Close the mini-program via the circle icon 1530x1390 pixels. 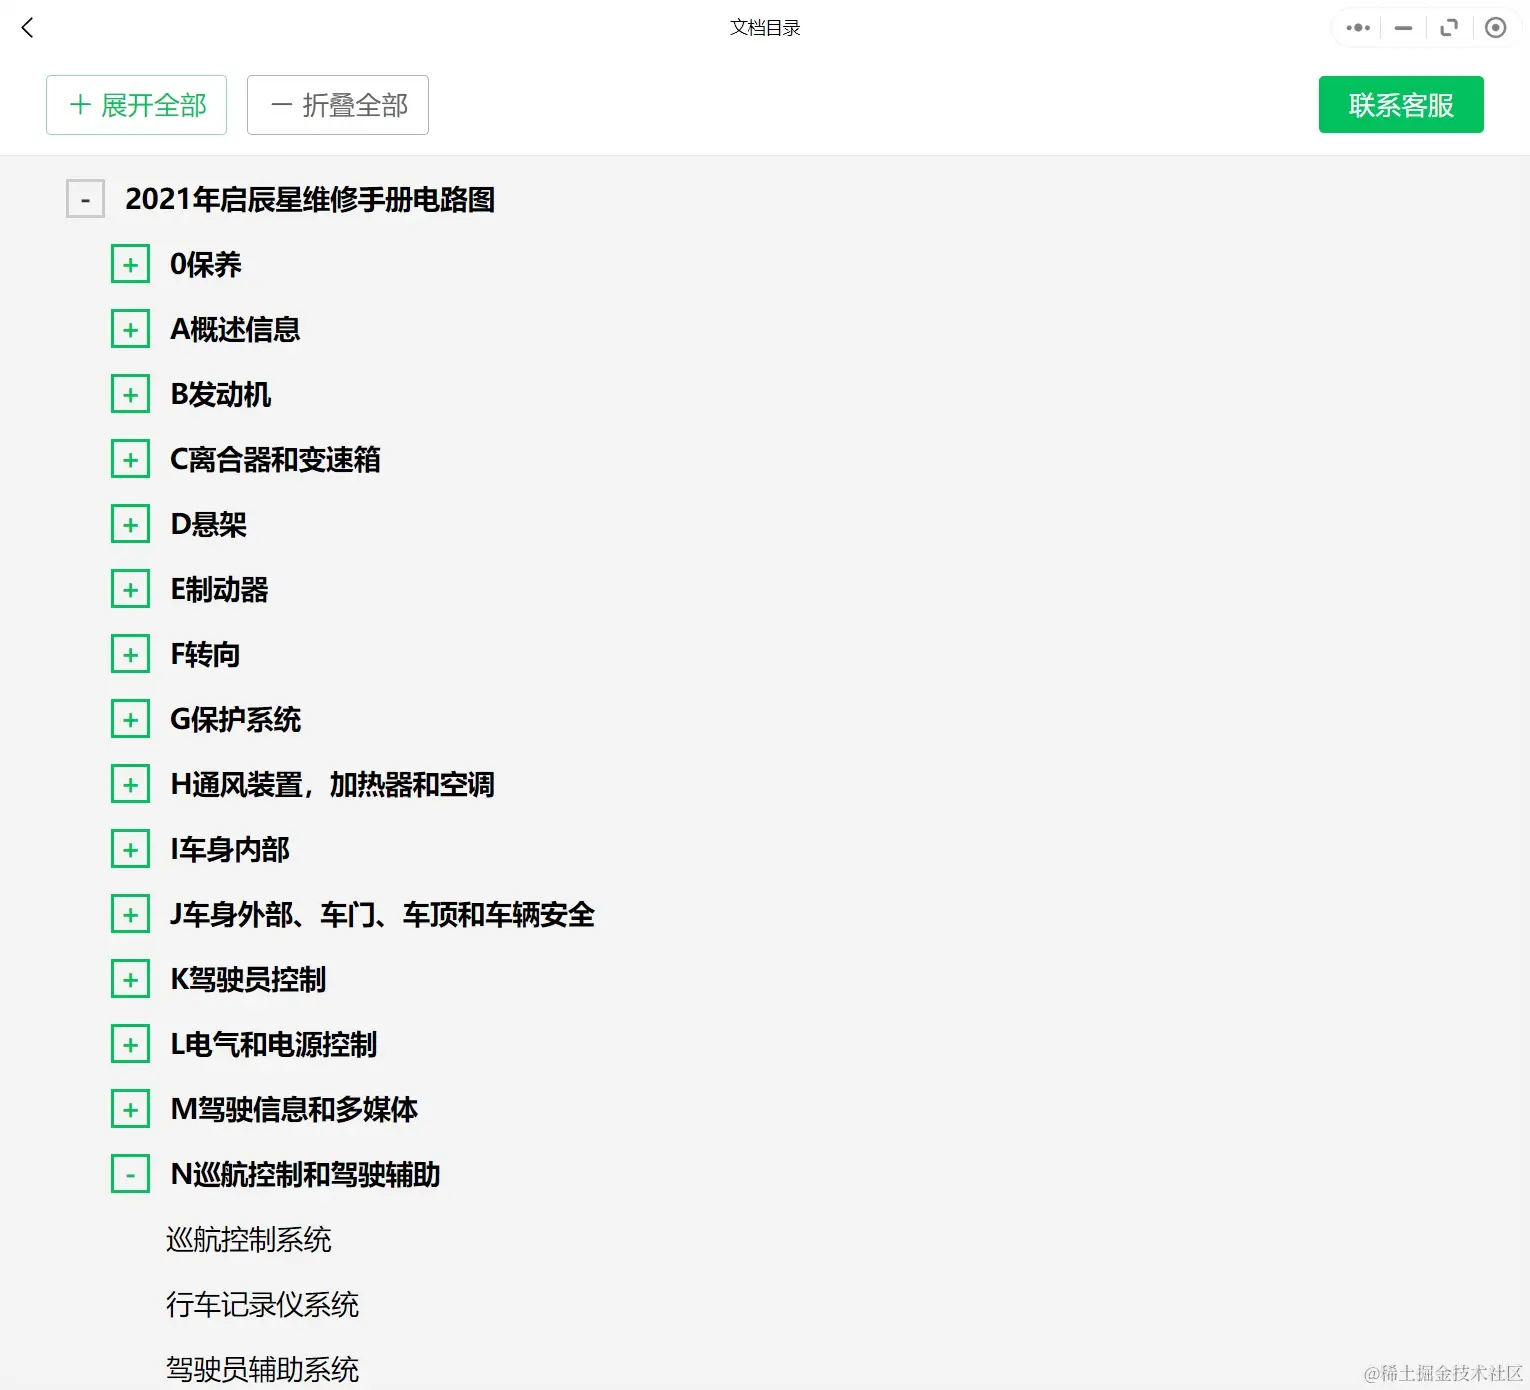pyautogui.click(x=1495, y=27)
